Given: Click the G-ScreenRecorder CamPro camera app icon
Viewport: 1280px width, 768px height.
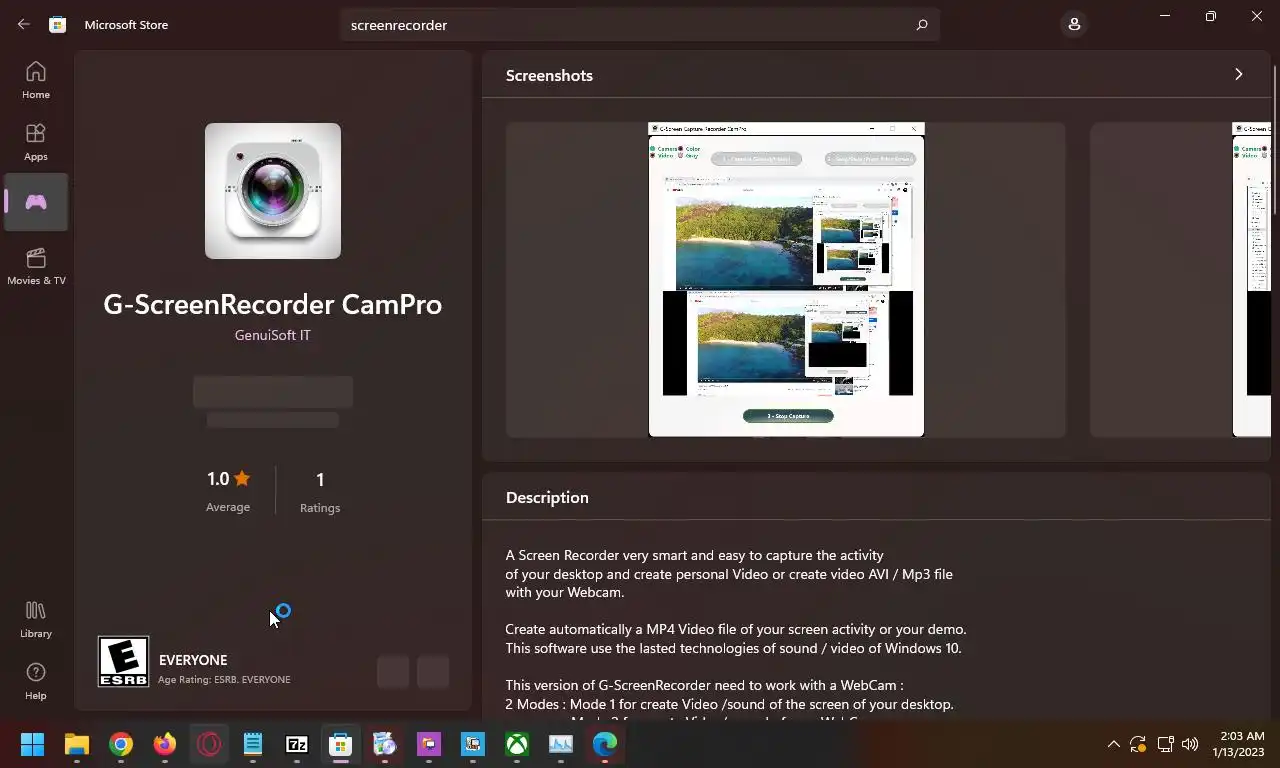Looking at the screenshot, I should pyautogui.click(x=273, y=191).
